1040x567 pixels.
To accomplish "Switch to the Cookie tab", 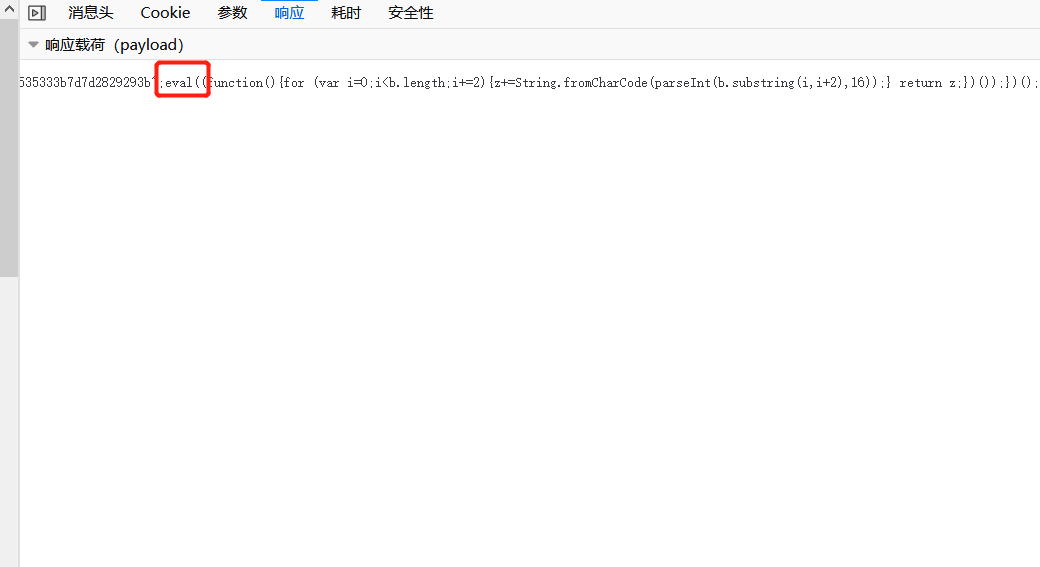I will tap(165, 13).
